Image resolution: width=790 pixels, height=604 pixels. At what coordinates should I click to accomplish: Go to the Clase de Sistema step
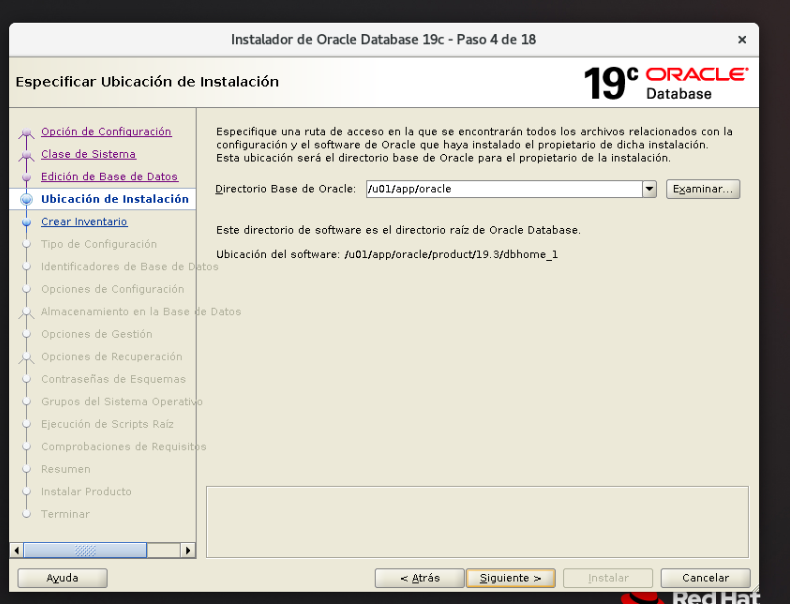tap(88, 154)
